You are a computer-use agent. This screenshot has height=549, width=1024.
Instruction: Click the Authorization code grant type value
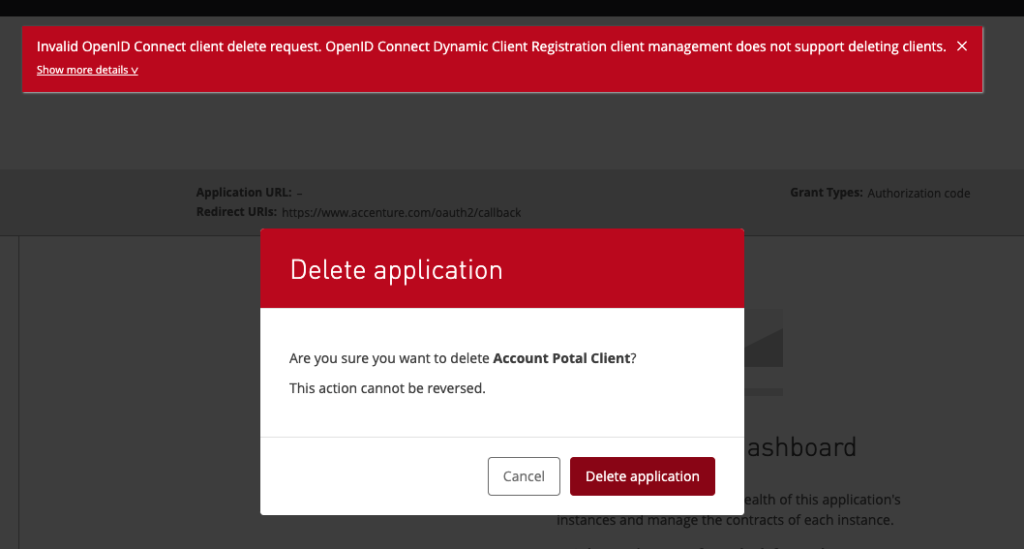(x=918, y=193)
